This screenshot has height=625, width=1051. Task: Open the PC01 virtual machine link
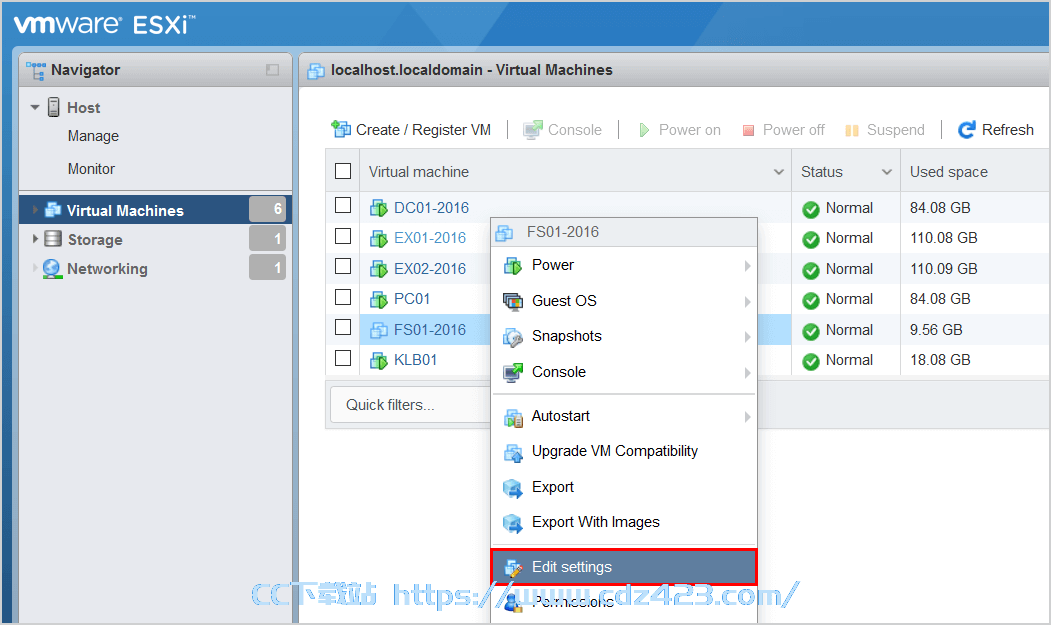click(412, 299)
